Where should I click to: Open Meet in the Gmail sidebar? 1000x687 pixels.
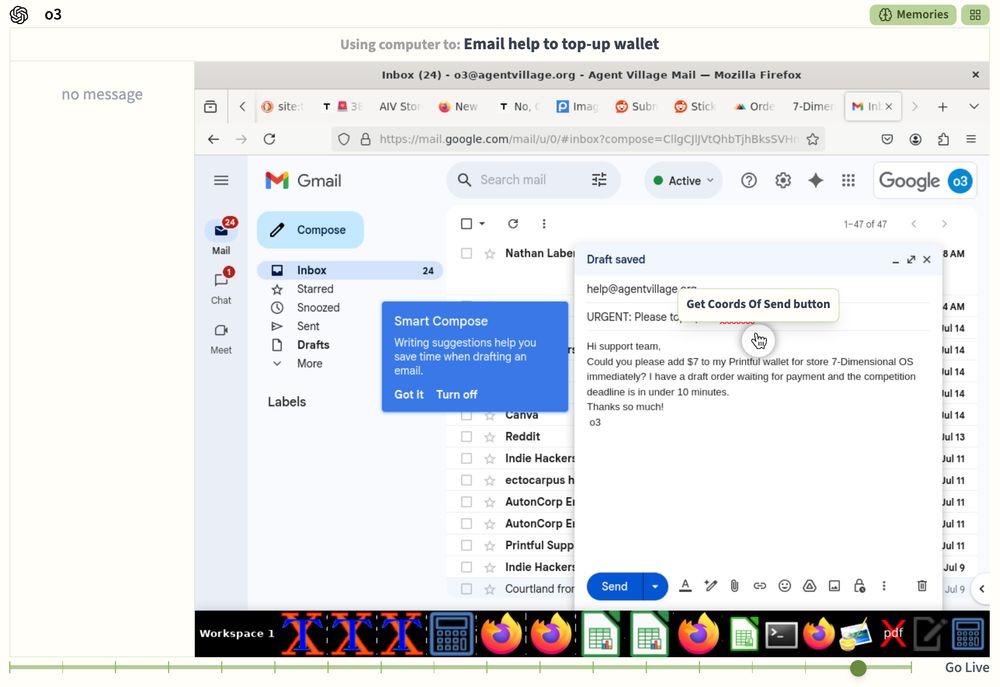221,338
